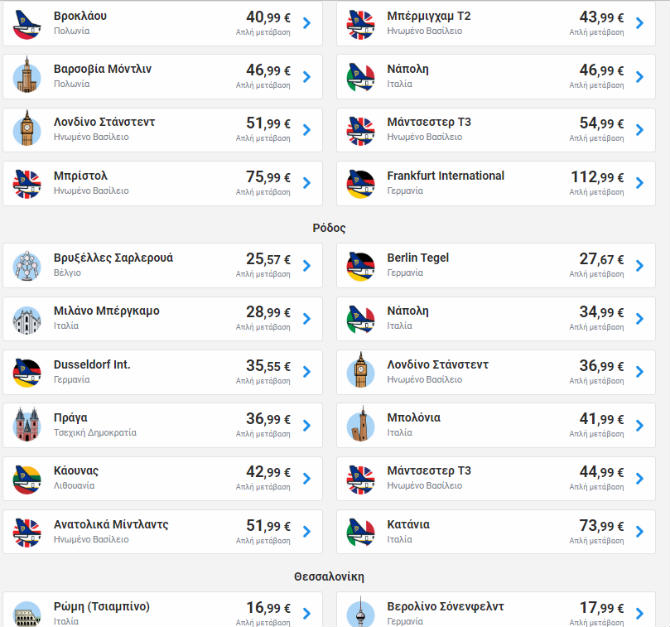Open the Frankfurt International chevron arrow
The height and width of the screenshot is (627, 670).
[x=640, y=182]
